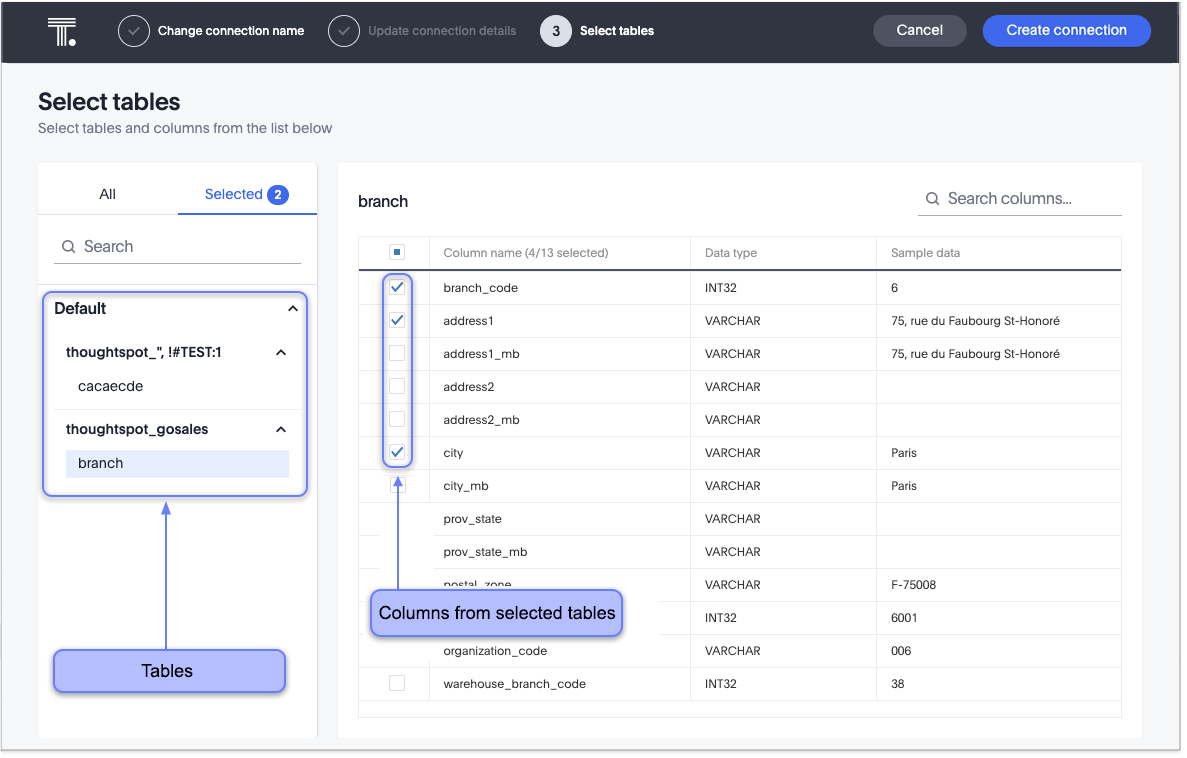
Task: Click the select-all checkbox in the column header
Action: coord(397,252)
